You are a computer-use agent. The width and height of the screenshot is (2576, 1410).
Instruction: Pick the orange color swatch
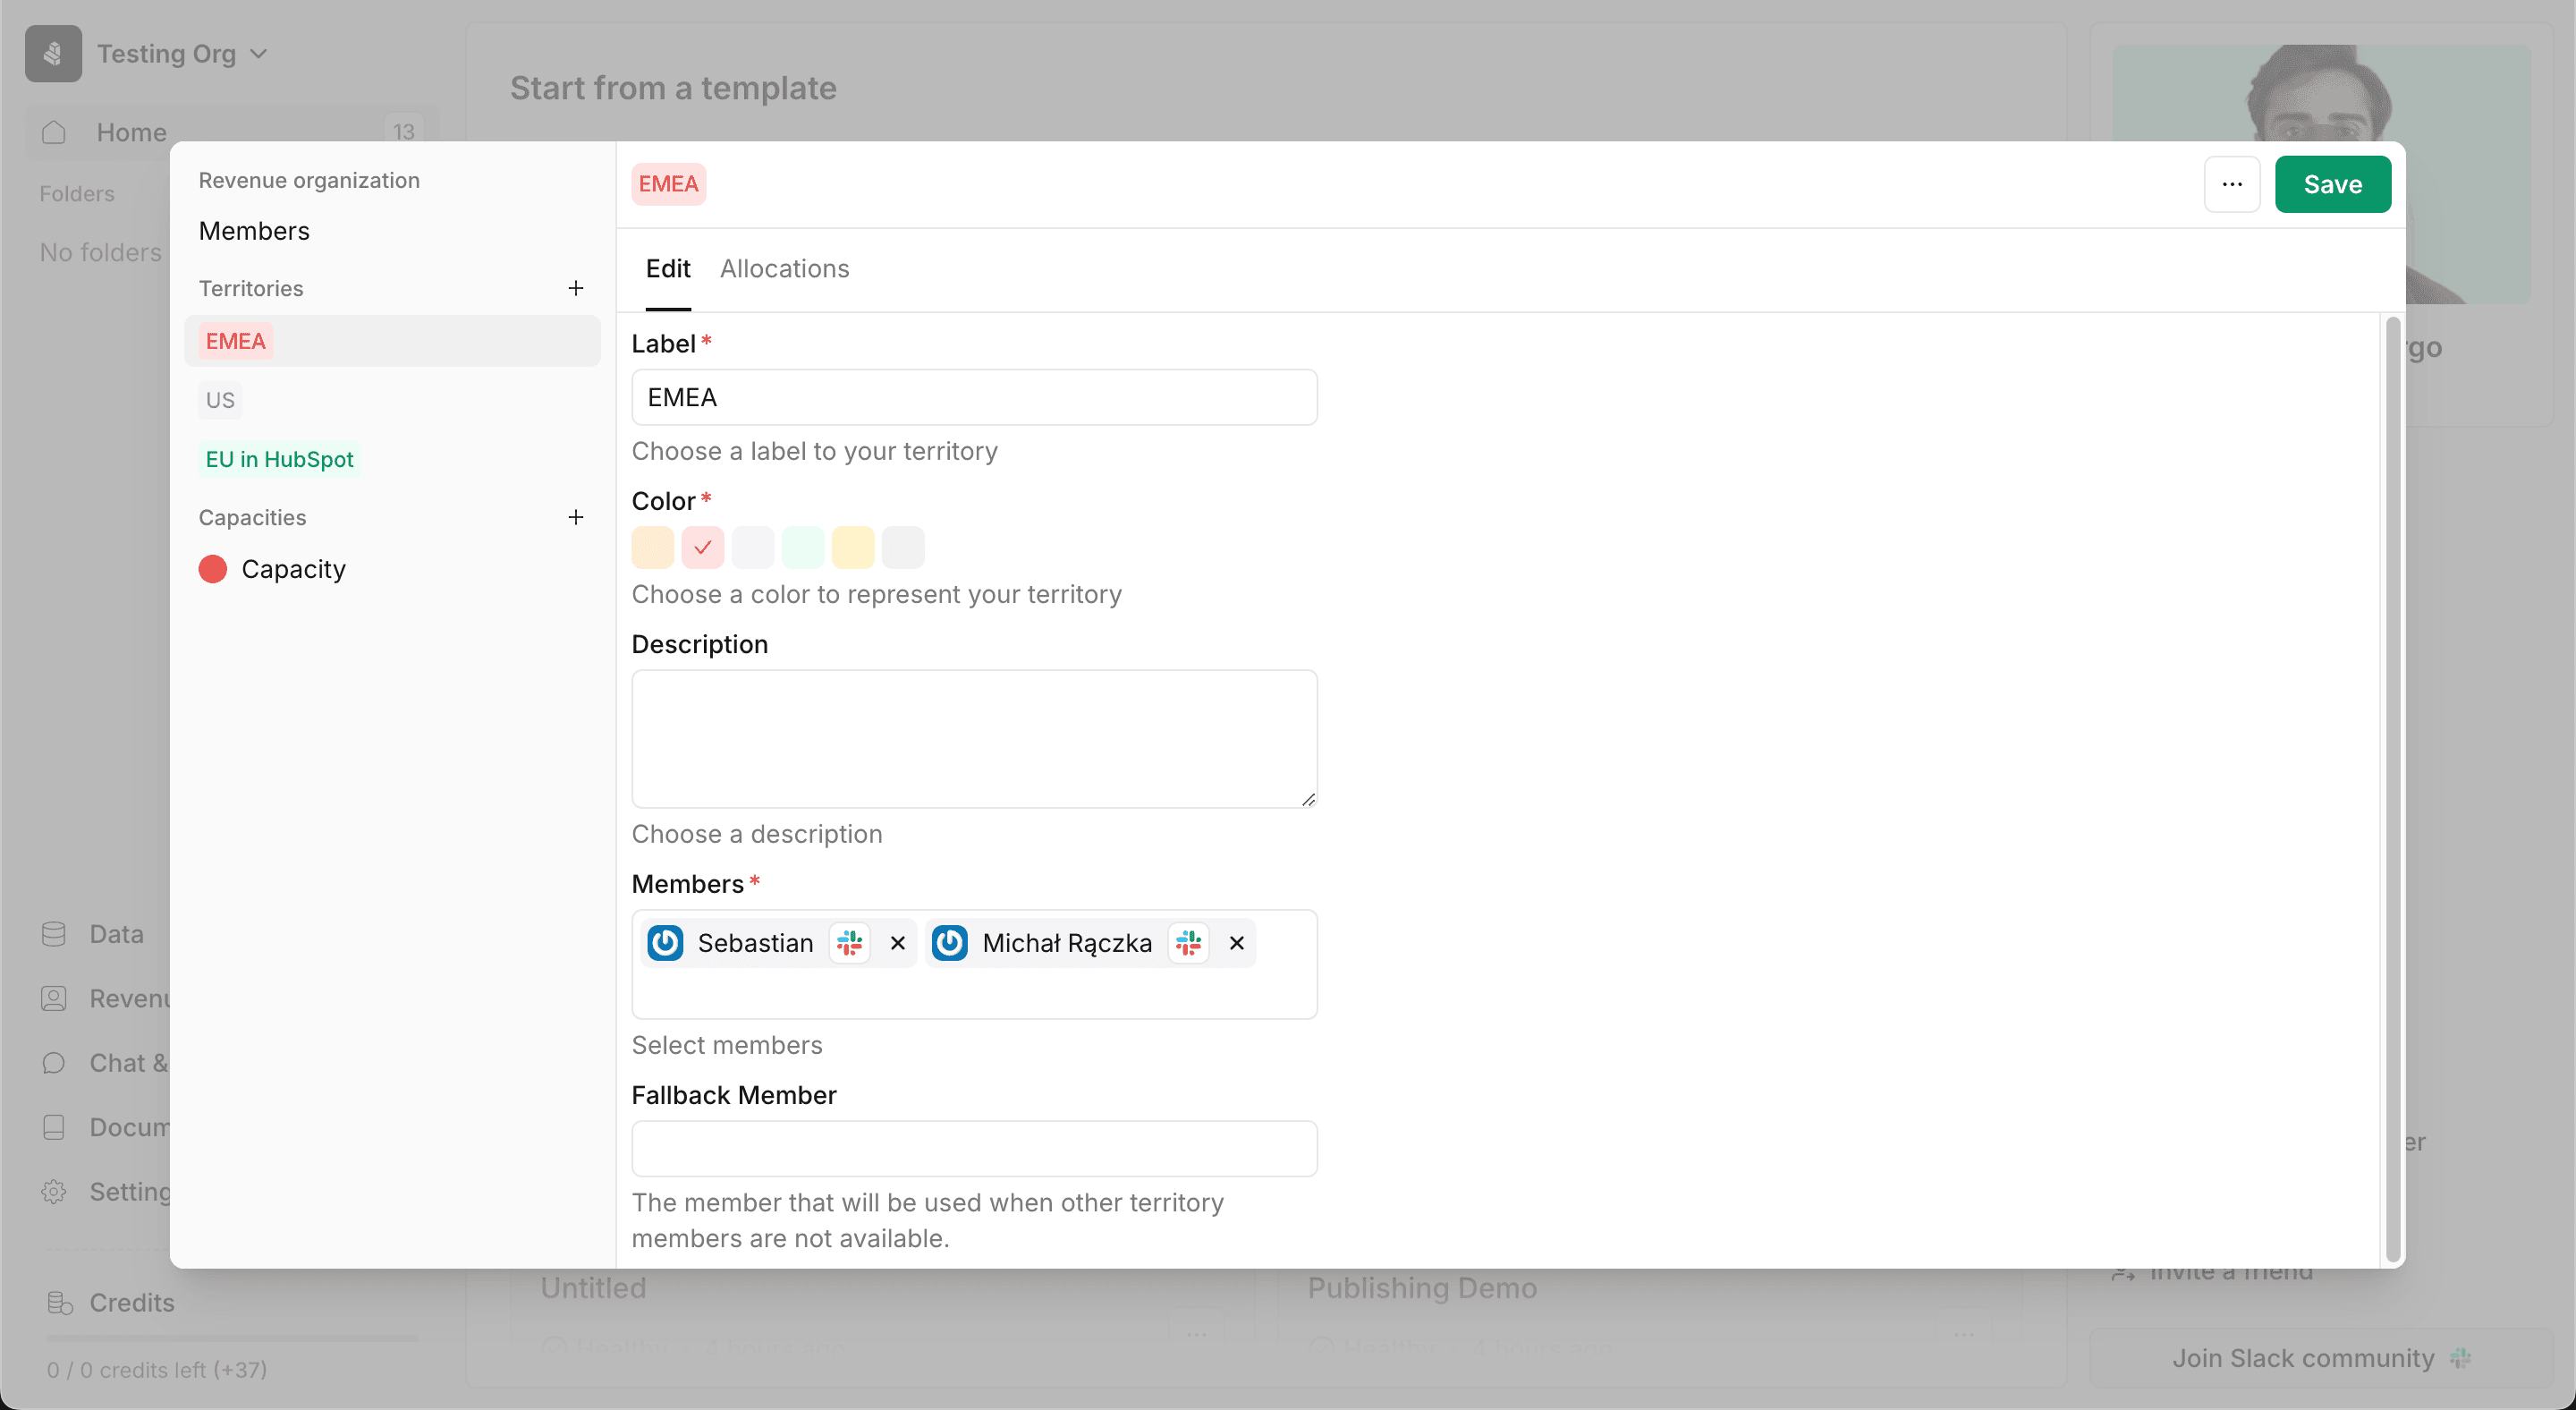(652, 547)
